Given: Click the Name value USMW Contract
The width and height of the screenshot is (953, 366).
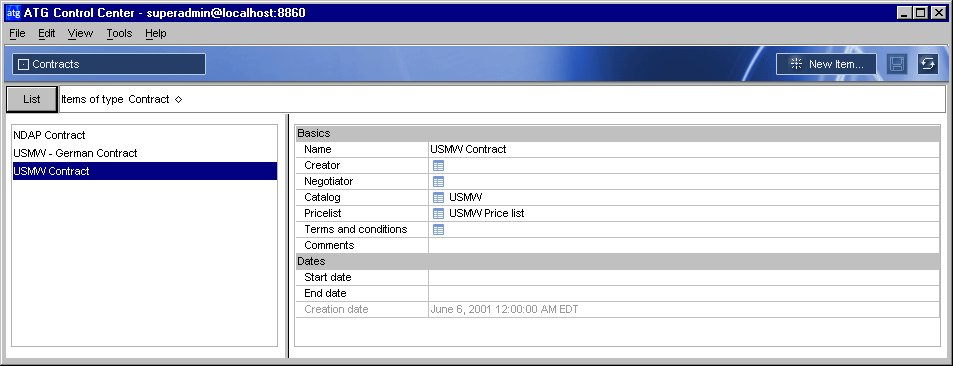Looking at the screenshot, I should [x=468, y=149].
